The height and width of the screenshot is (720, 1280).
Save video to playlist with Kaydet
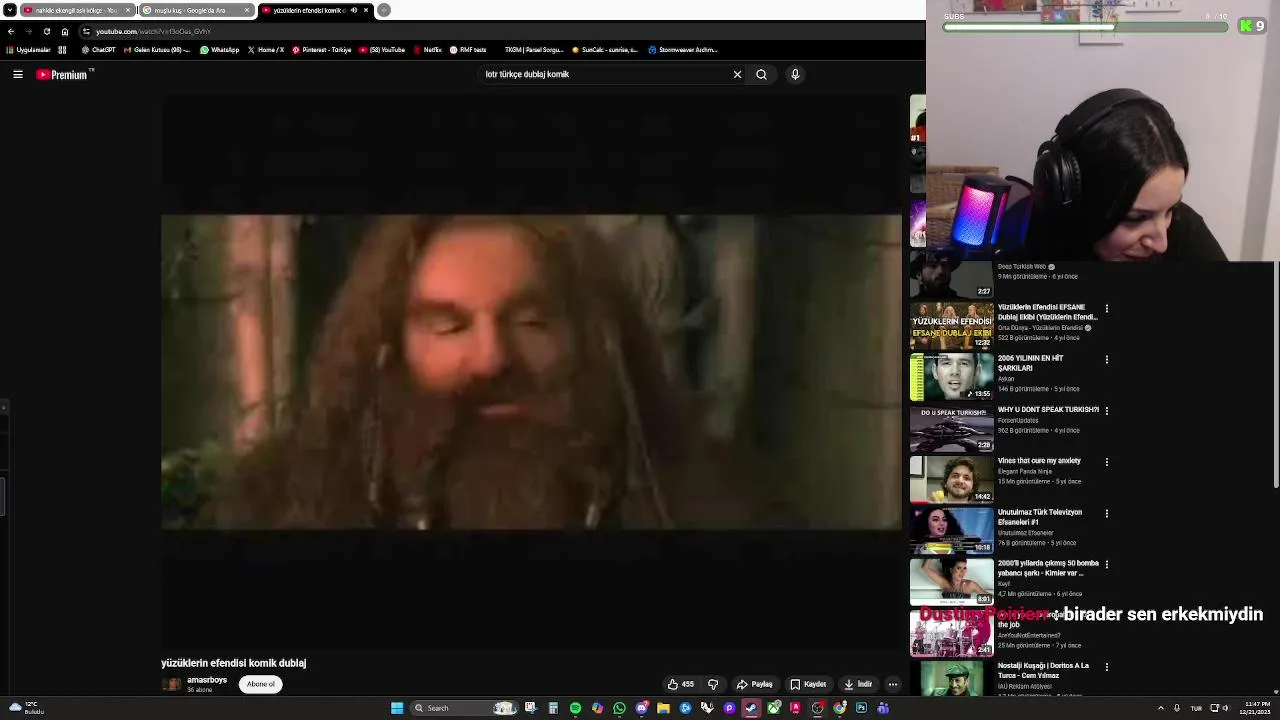tap(808, 684)
